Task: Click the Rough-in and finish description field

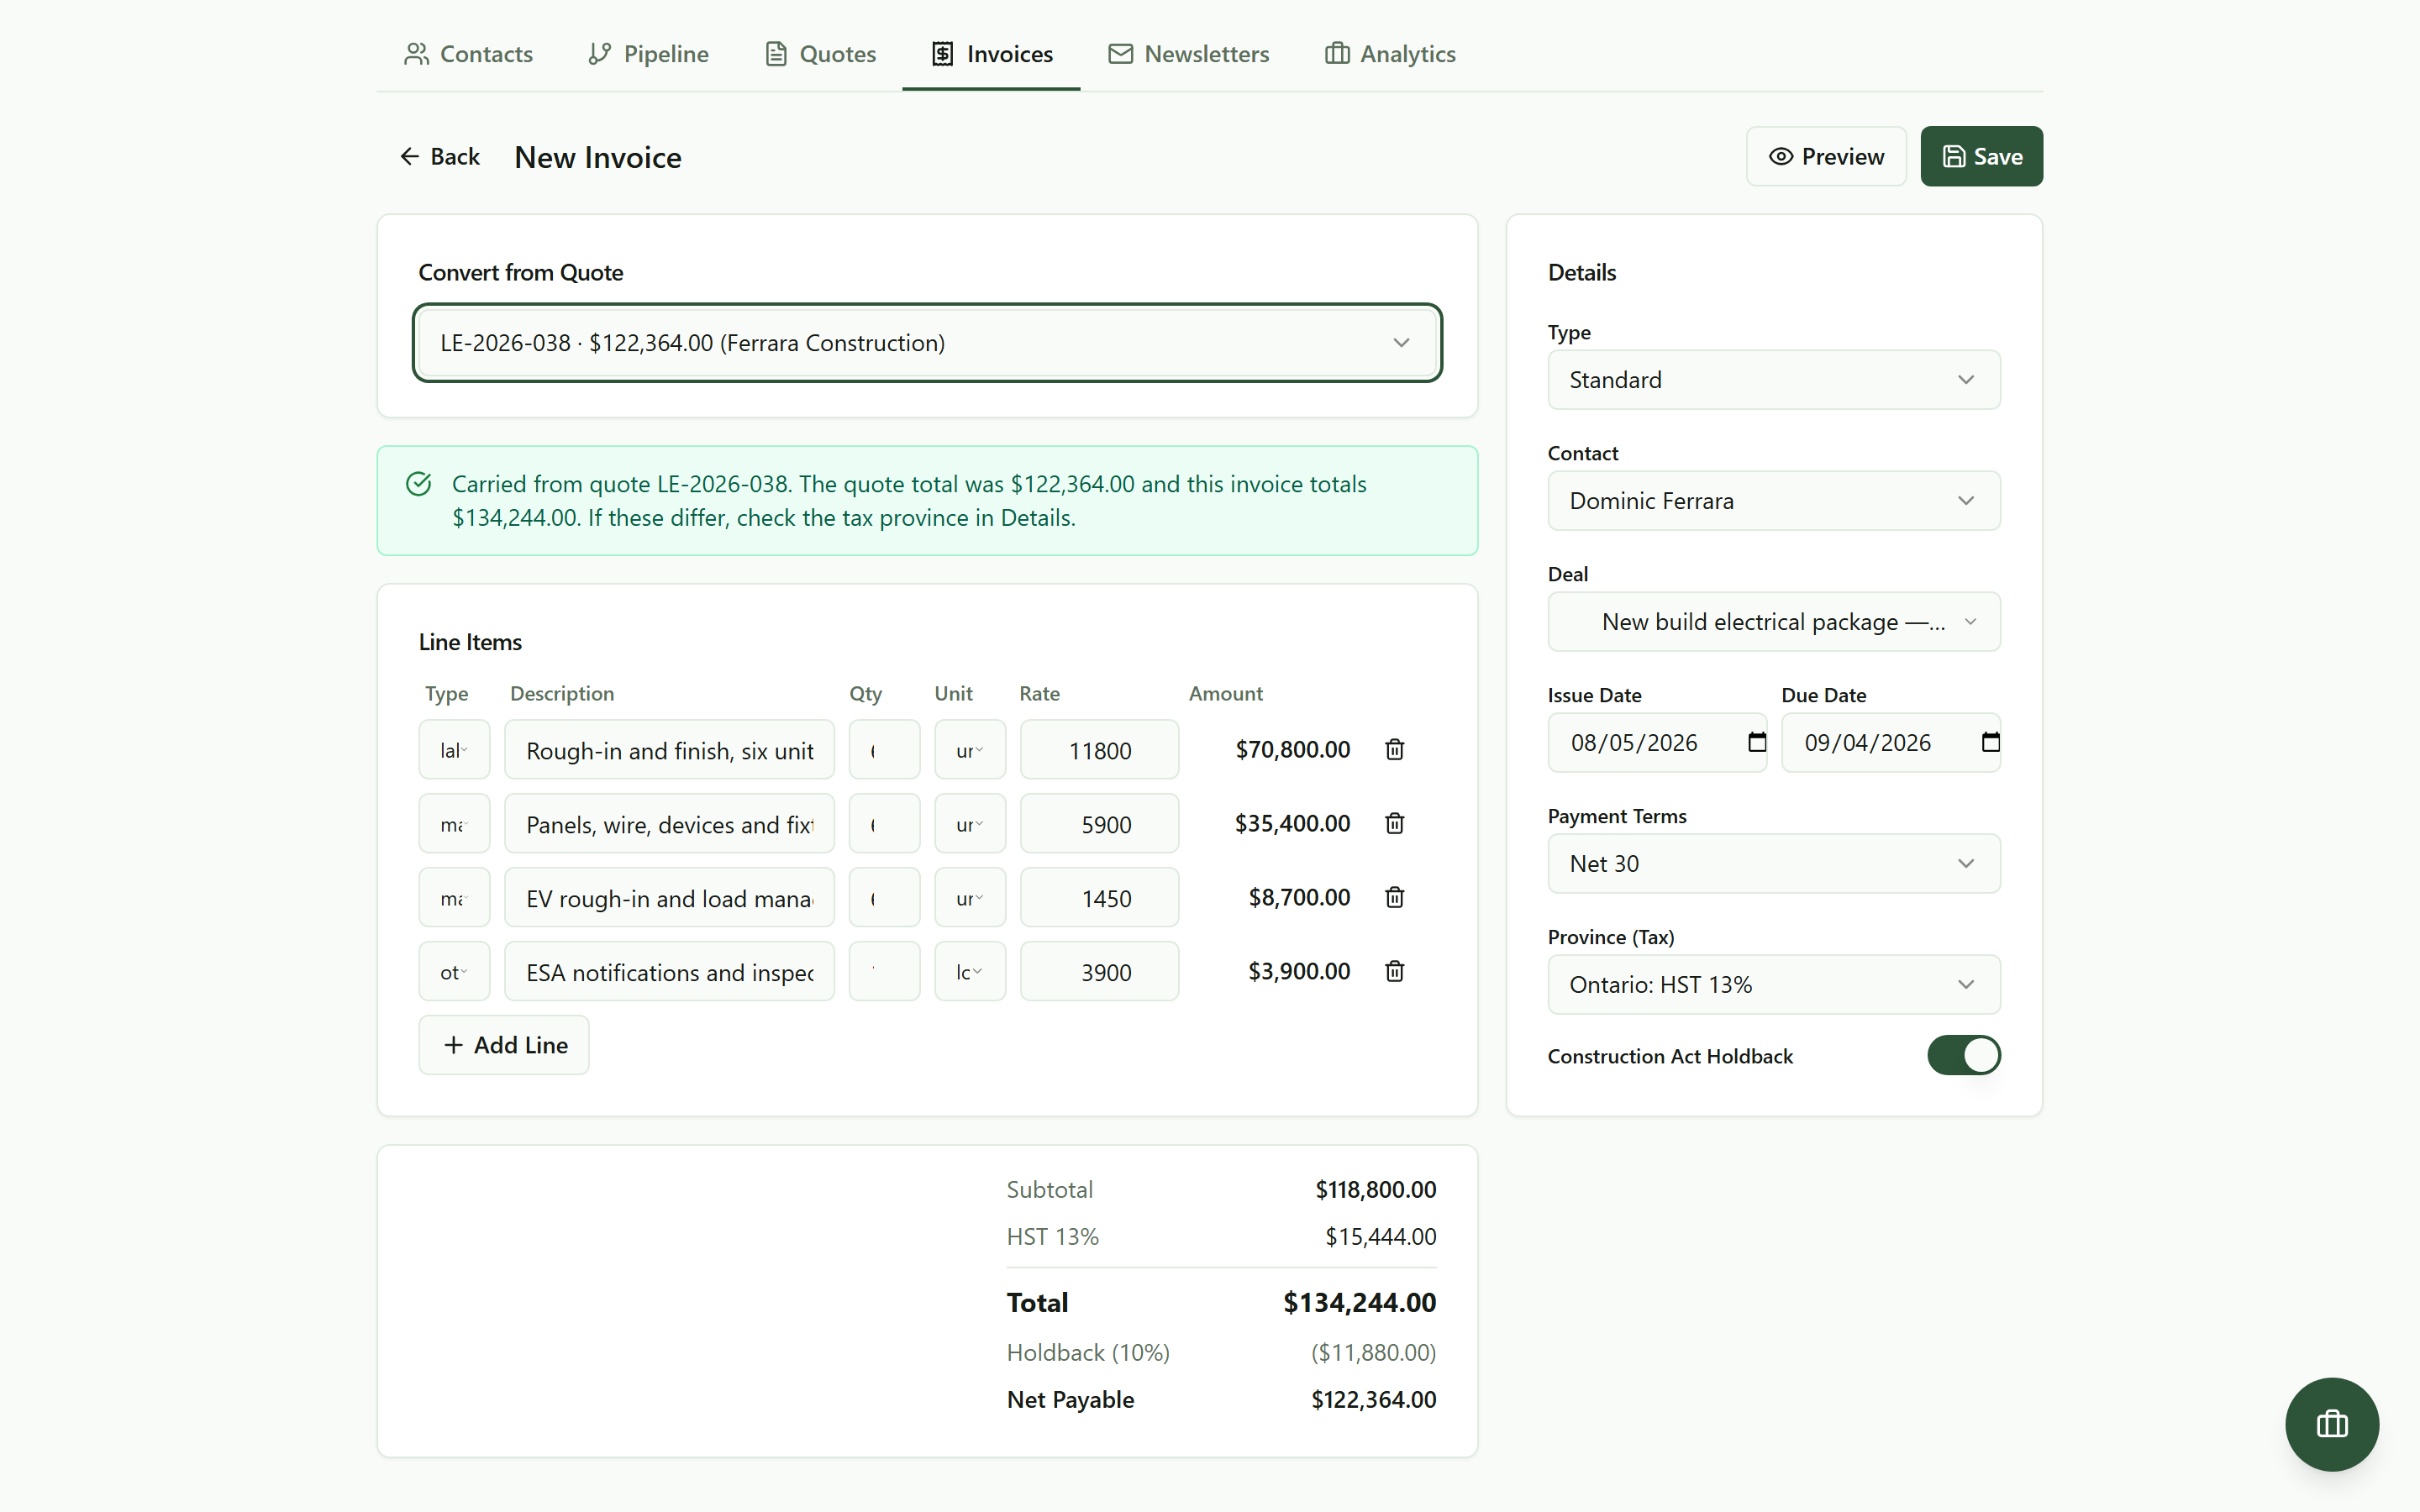Action: pyautogui.click(x=669, y=750)
